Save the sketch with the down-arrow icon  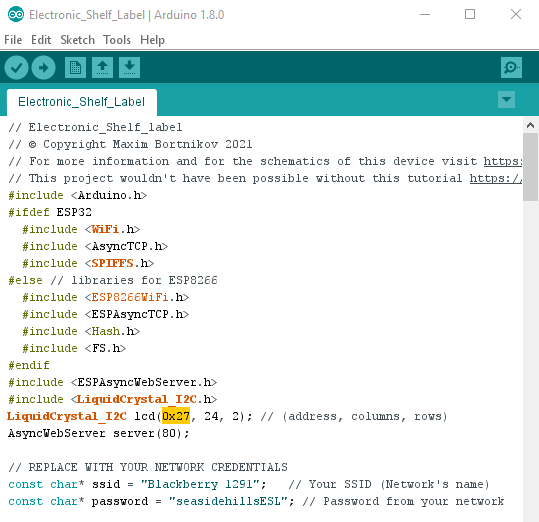(129, 68)
